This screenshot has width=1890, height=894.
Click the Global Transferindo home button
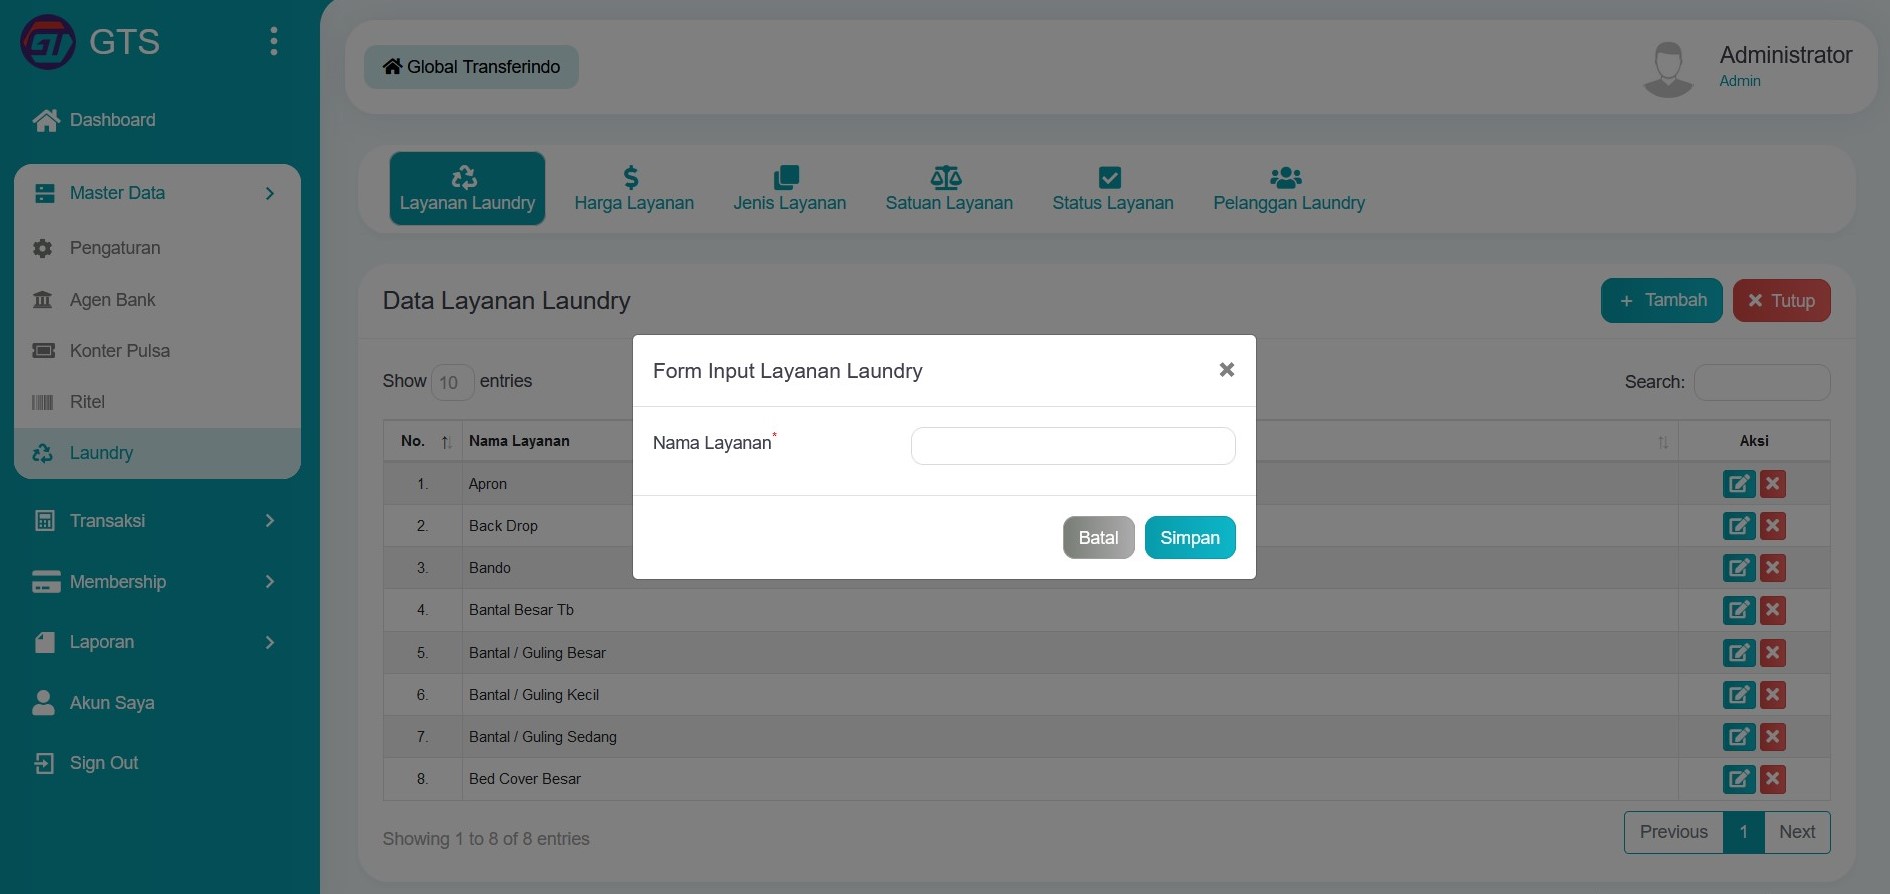pyautogui.click(x=471, y=67)
